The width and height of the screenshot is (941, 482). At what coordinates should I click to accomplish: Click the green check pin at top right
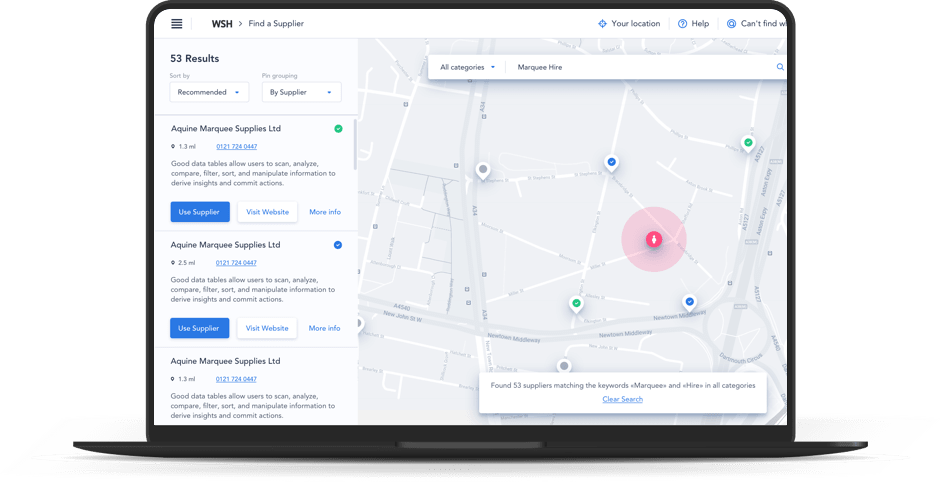[x=747, y=143]
